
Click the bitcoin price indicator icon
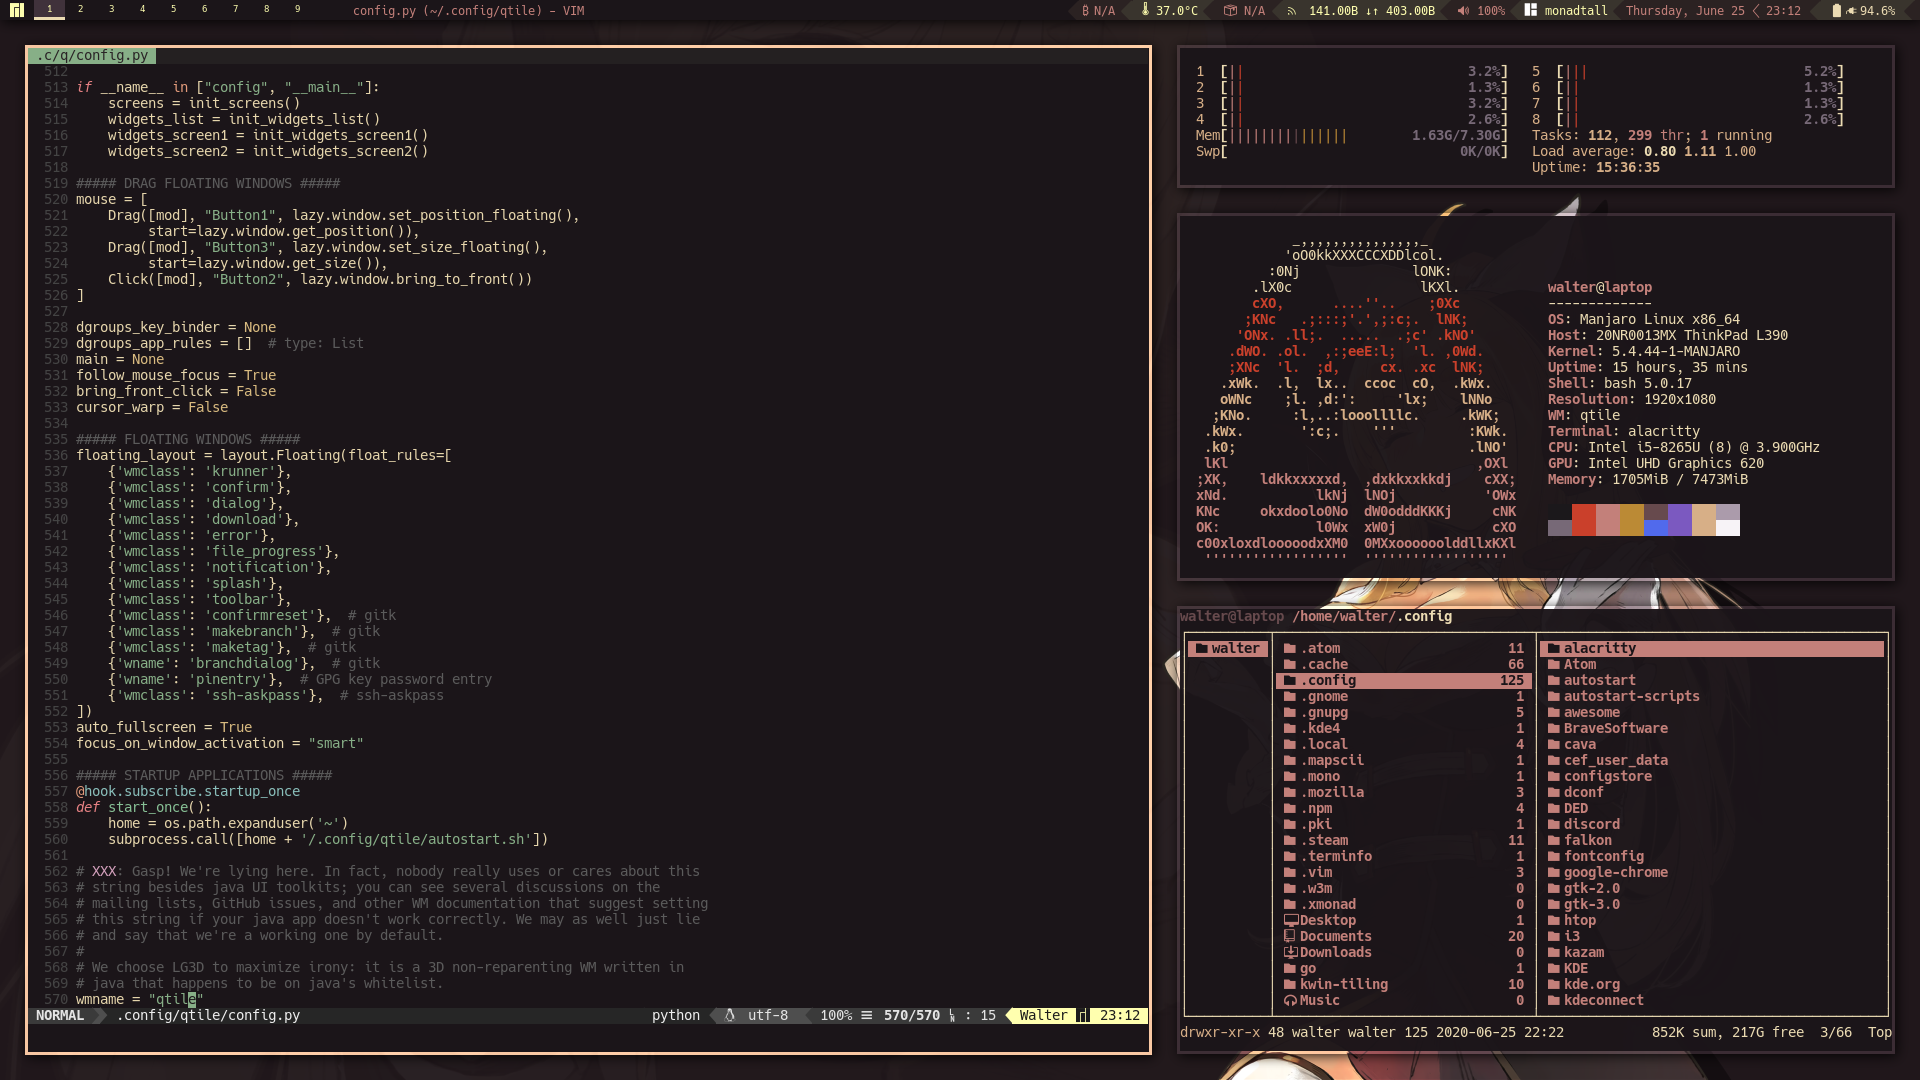tap(1086, 11)
